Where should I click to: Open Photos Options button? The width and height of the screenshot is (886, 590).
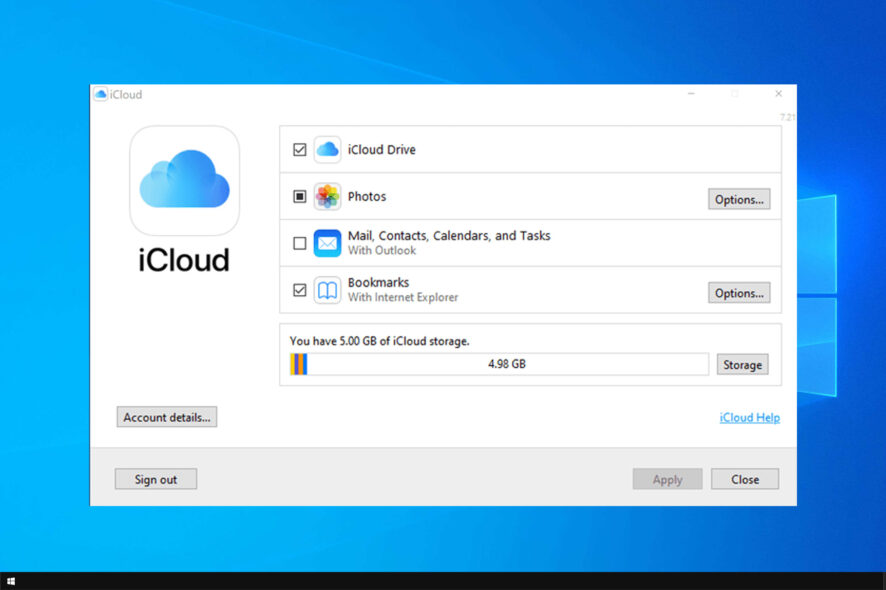pos(739,199)
